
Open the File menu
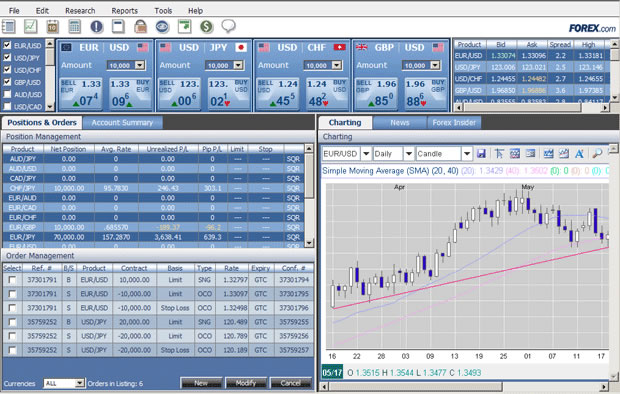pos(14,11)
